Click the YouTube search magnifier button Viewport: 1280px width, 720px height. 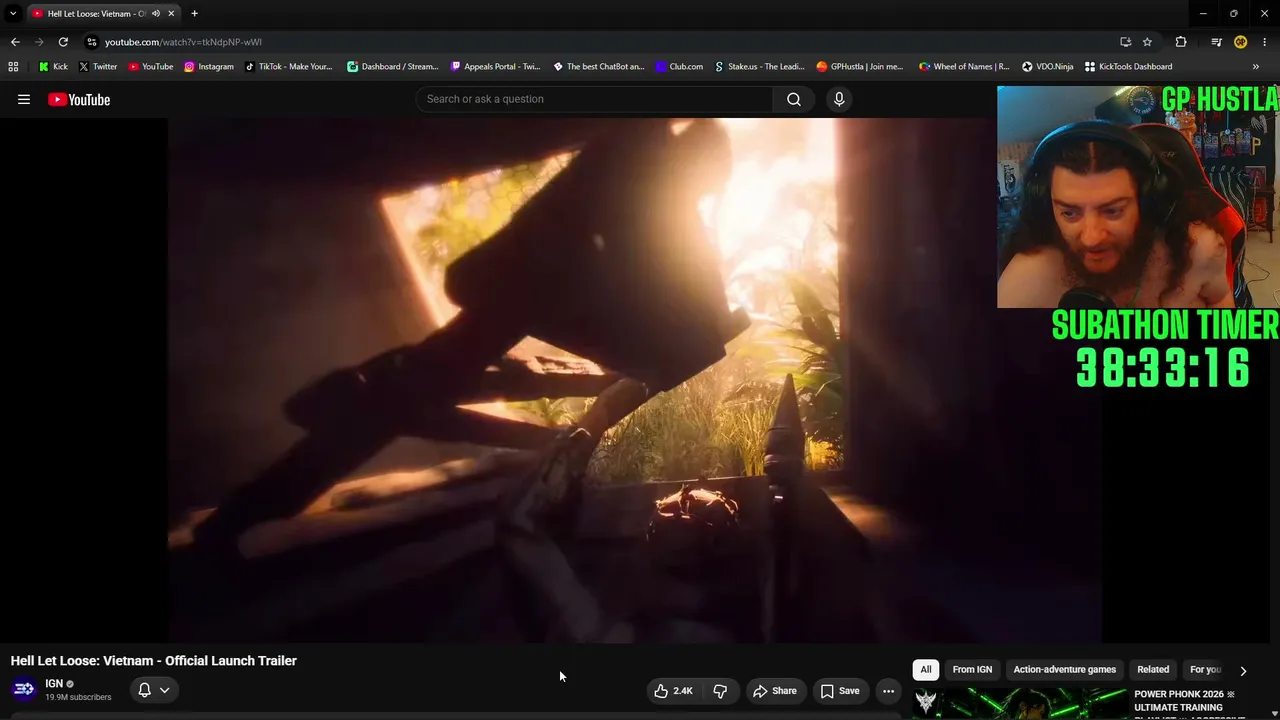click(794, 99)
